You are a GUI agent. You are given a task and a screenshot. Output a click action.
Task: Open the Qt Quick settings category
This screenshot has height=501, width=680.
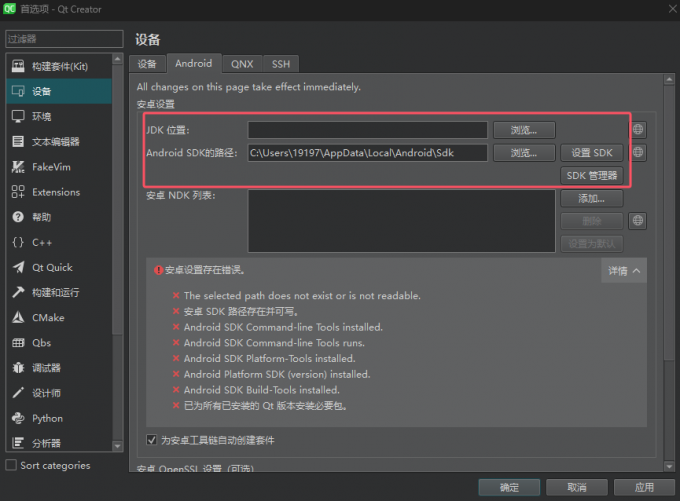[52, 267]
